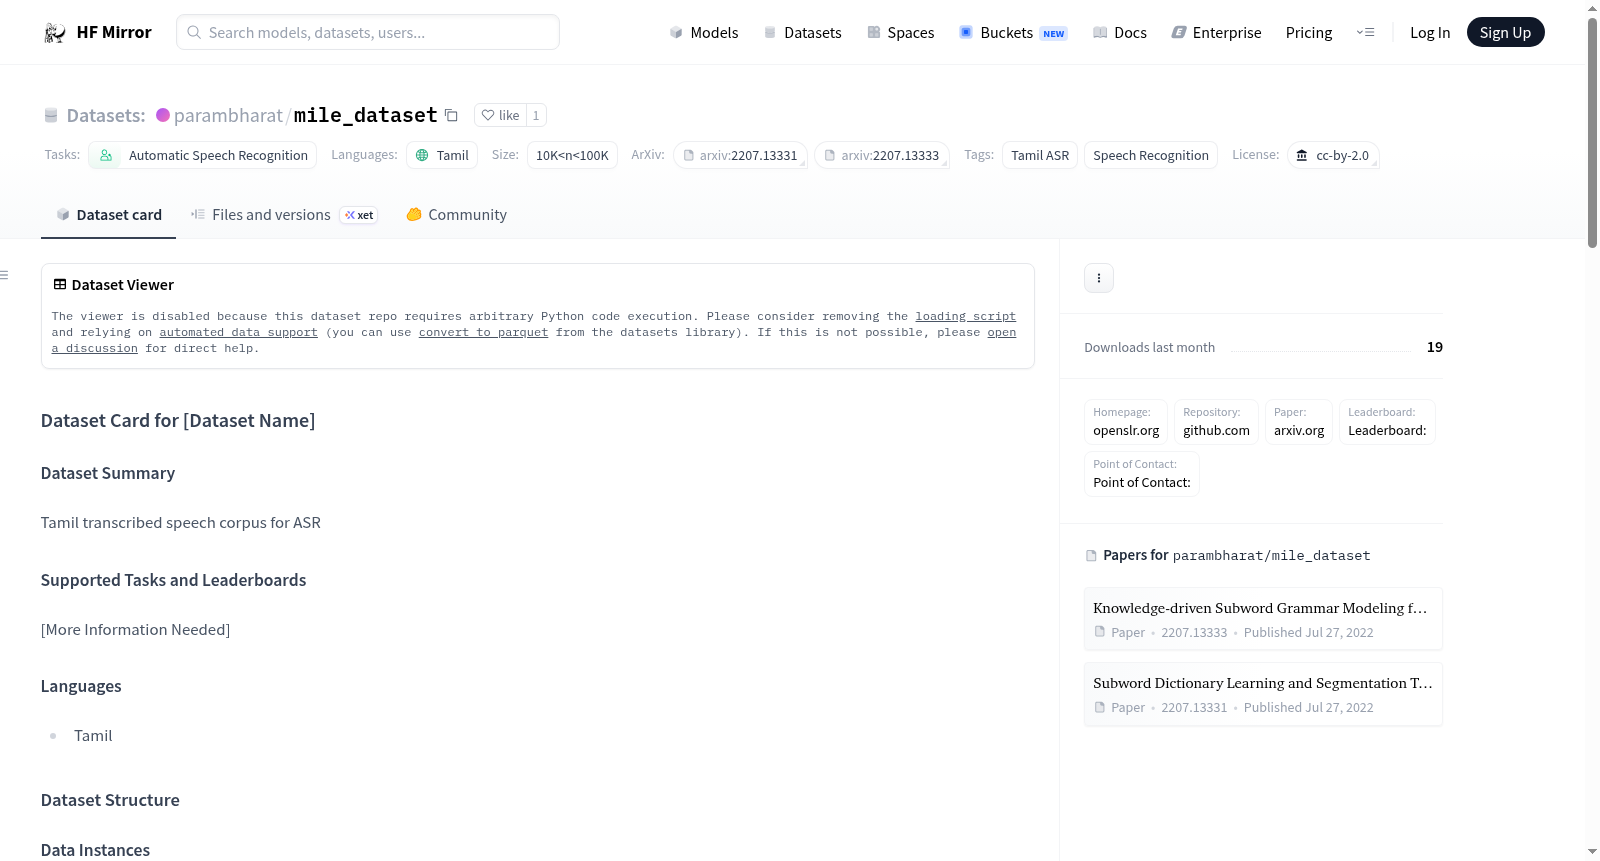
Task: Toggle the table of contents sidebar icon
Action: click(x=4, y=275)
